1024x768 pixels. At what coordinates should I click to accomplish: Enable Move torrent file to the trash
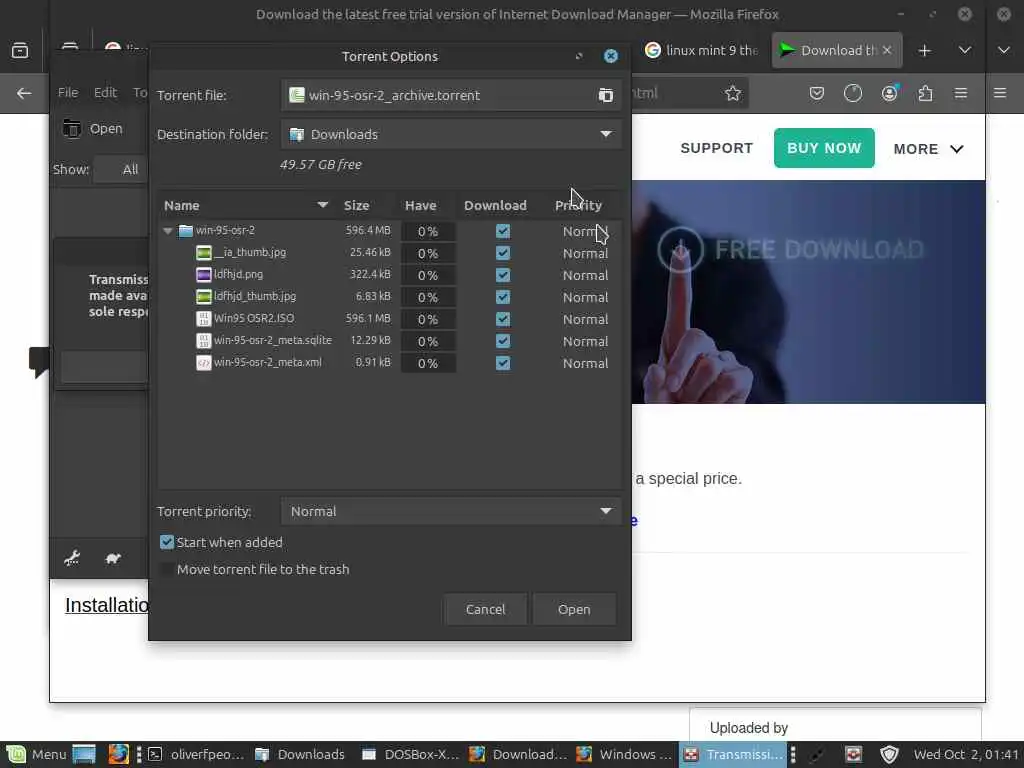tap(167, 569)
